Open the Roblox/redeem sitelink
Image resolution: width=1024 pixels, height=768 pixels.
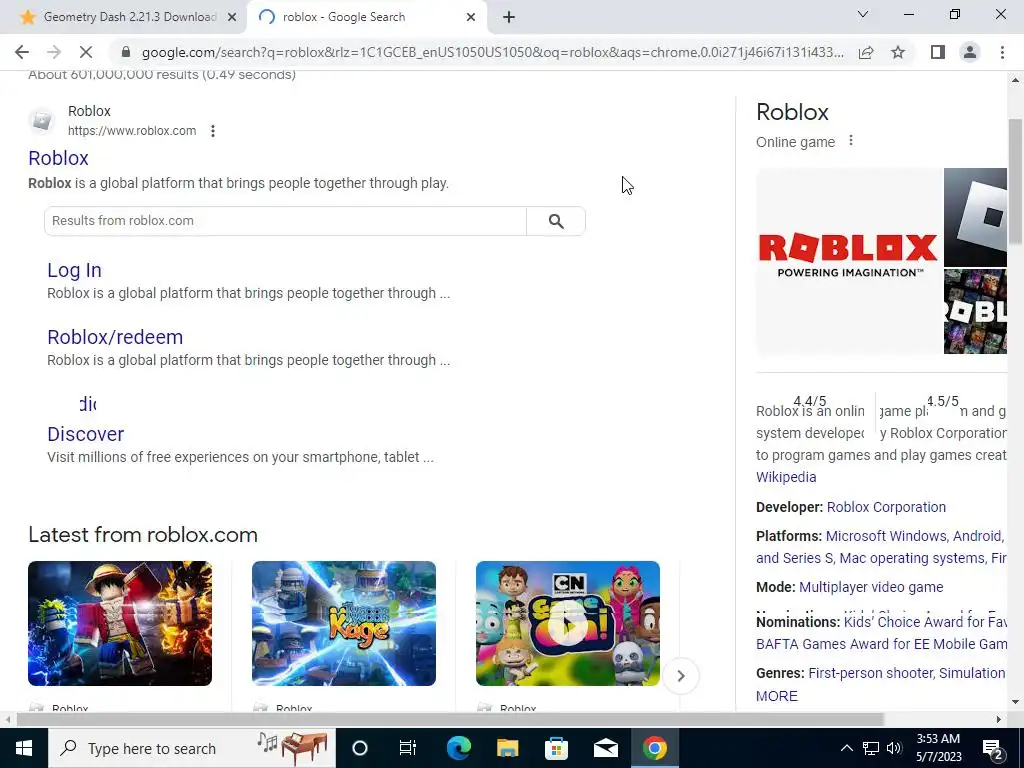coord(115,337)
